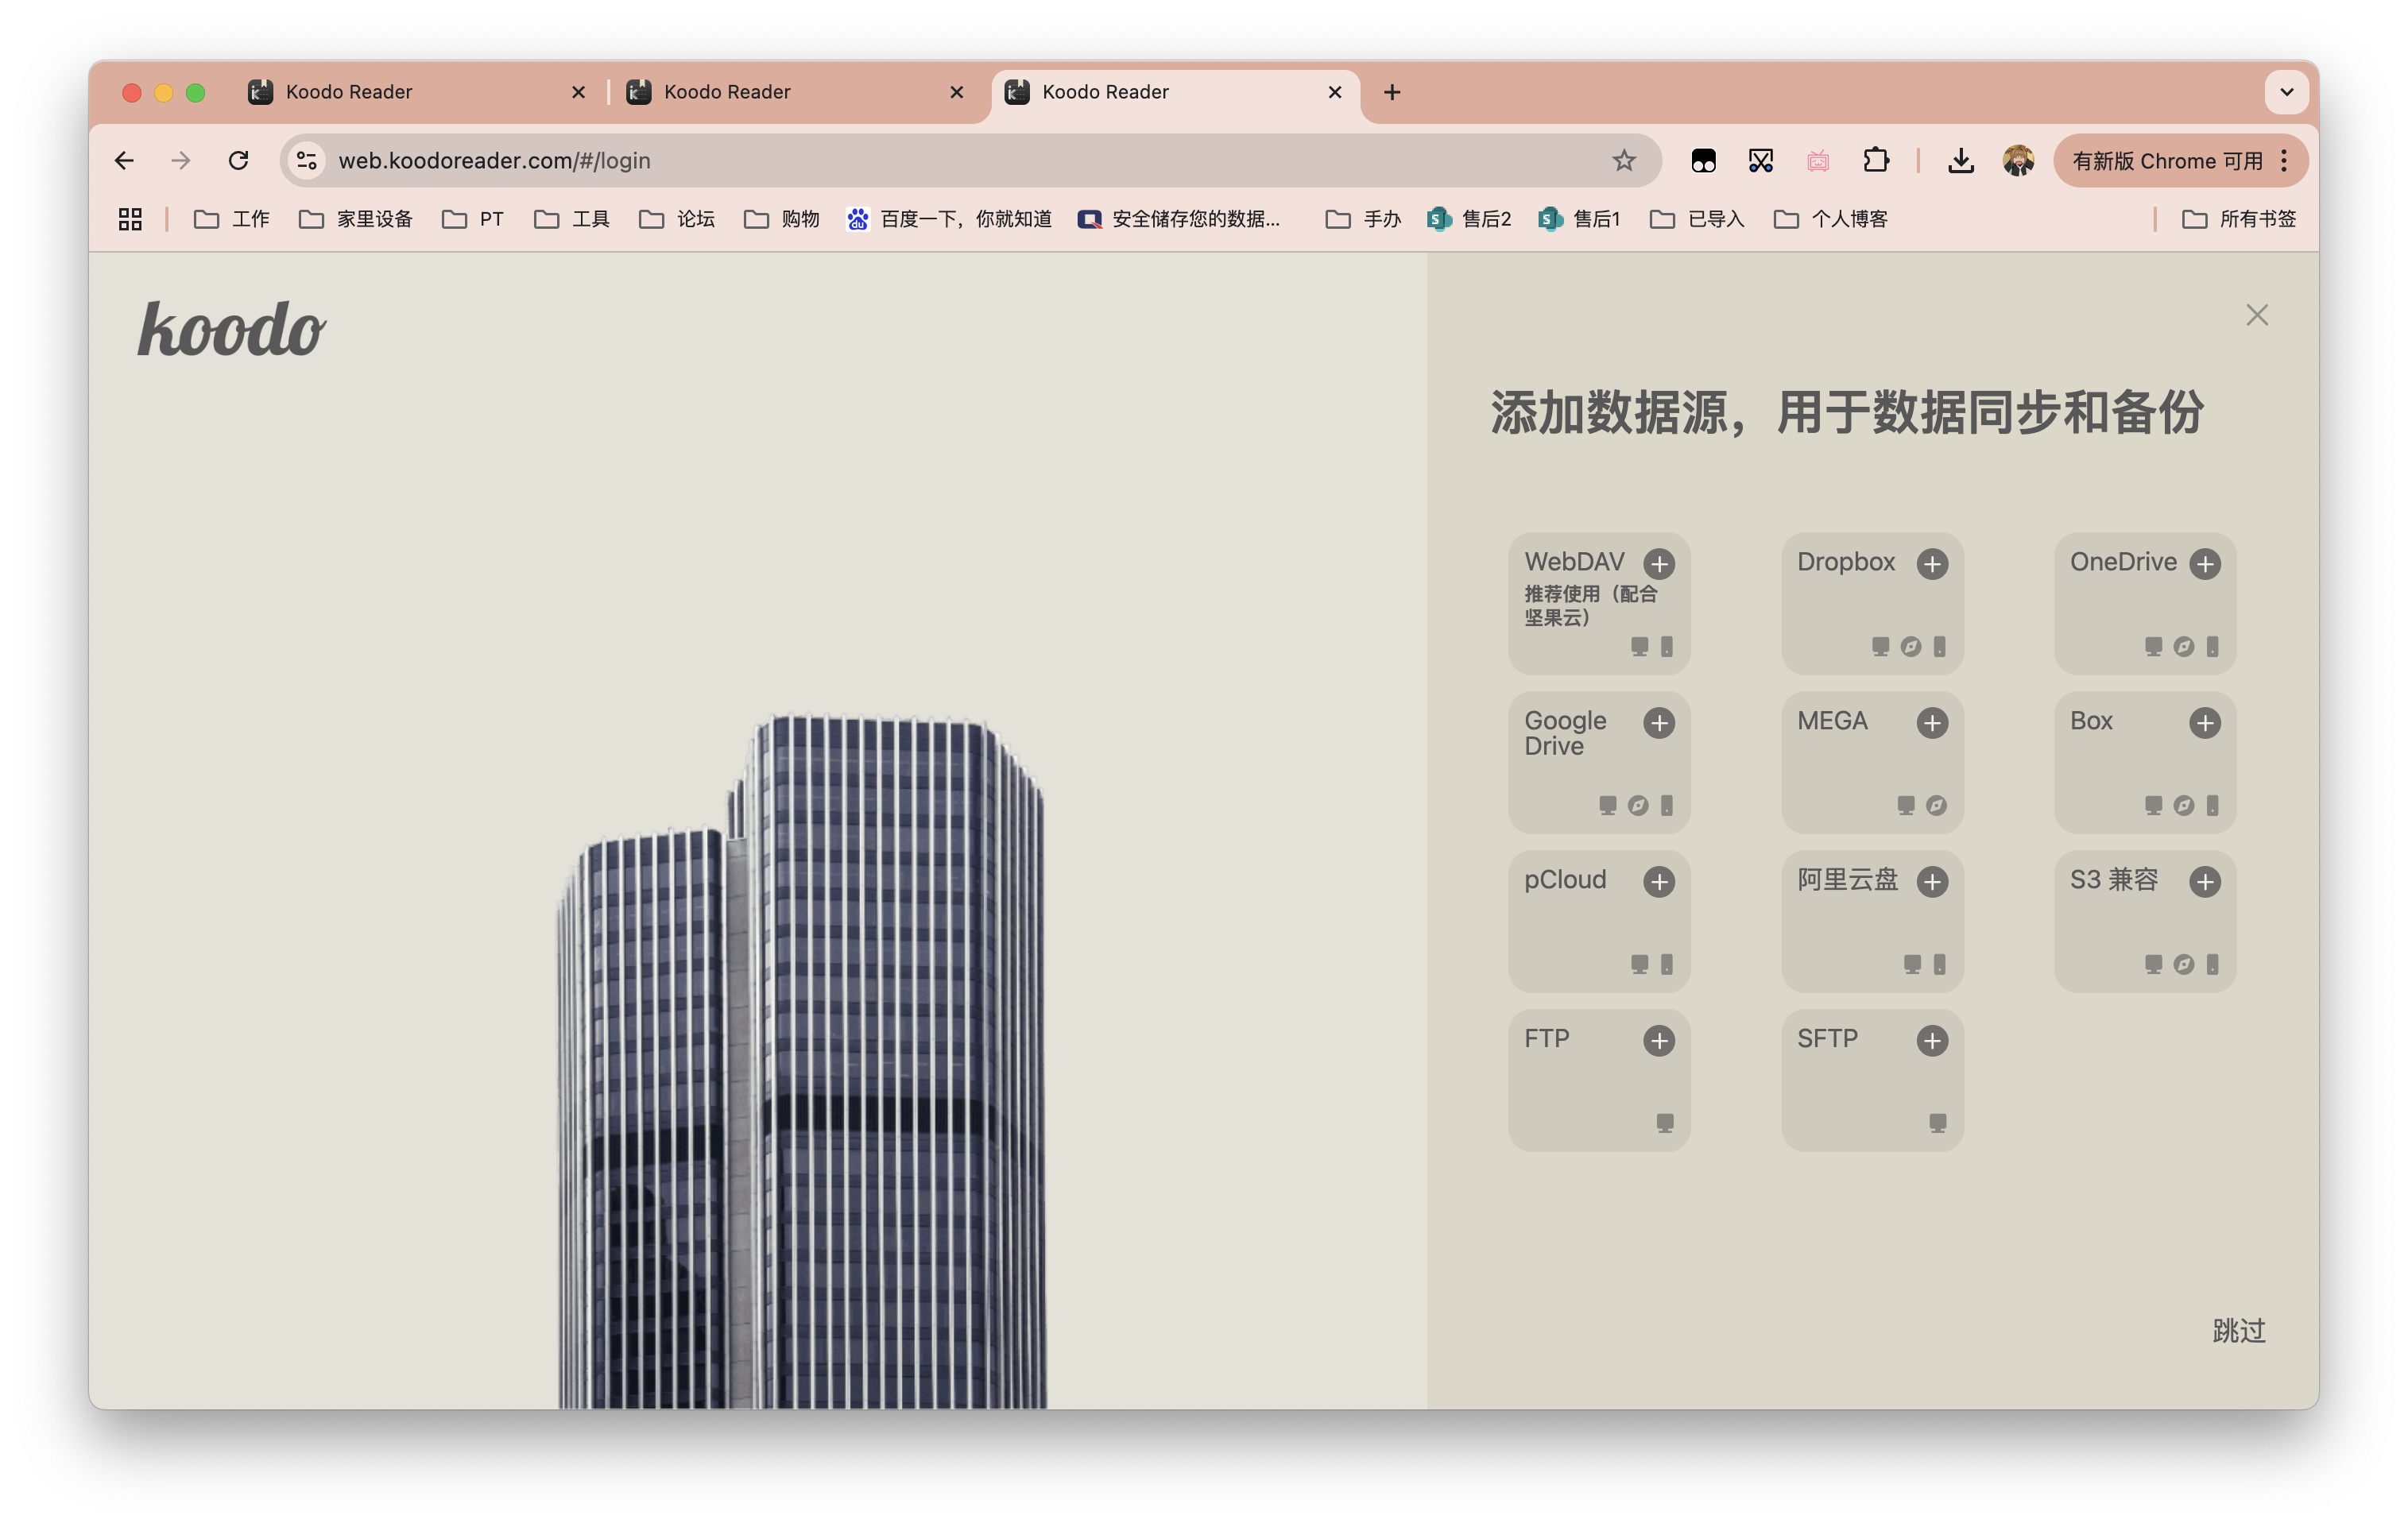Open the 个人博客 bookmark folder

pyautogui.click(x=1831, y=219)
